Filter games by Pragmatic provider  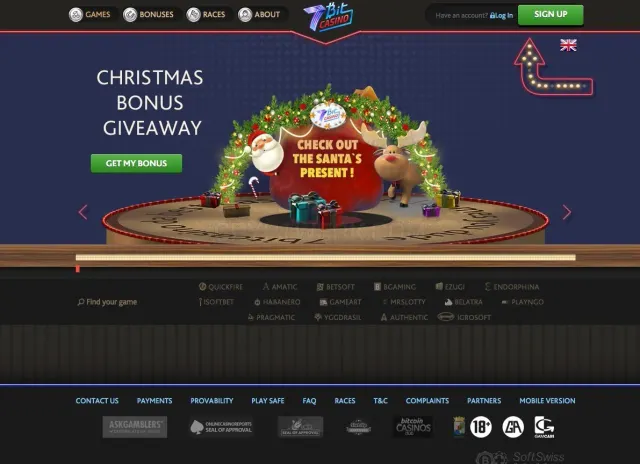coord(271,317)
